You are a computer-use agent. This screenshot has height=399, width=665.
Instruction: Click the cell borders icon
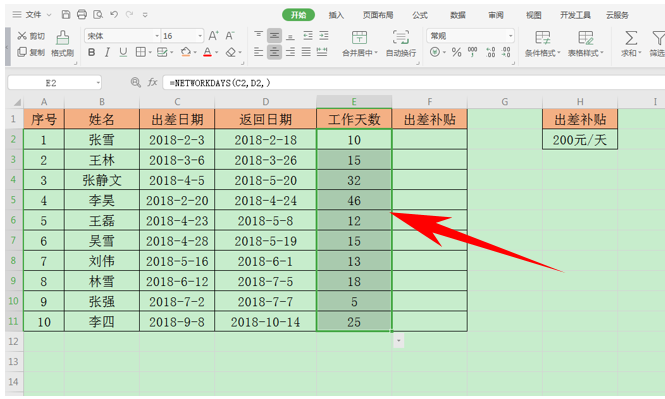pos(140,52)
